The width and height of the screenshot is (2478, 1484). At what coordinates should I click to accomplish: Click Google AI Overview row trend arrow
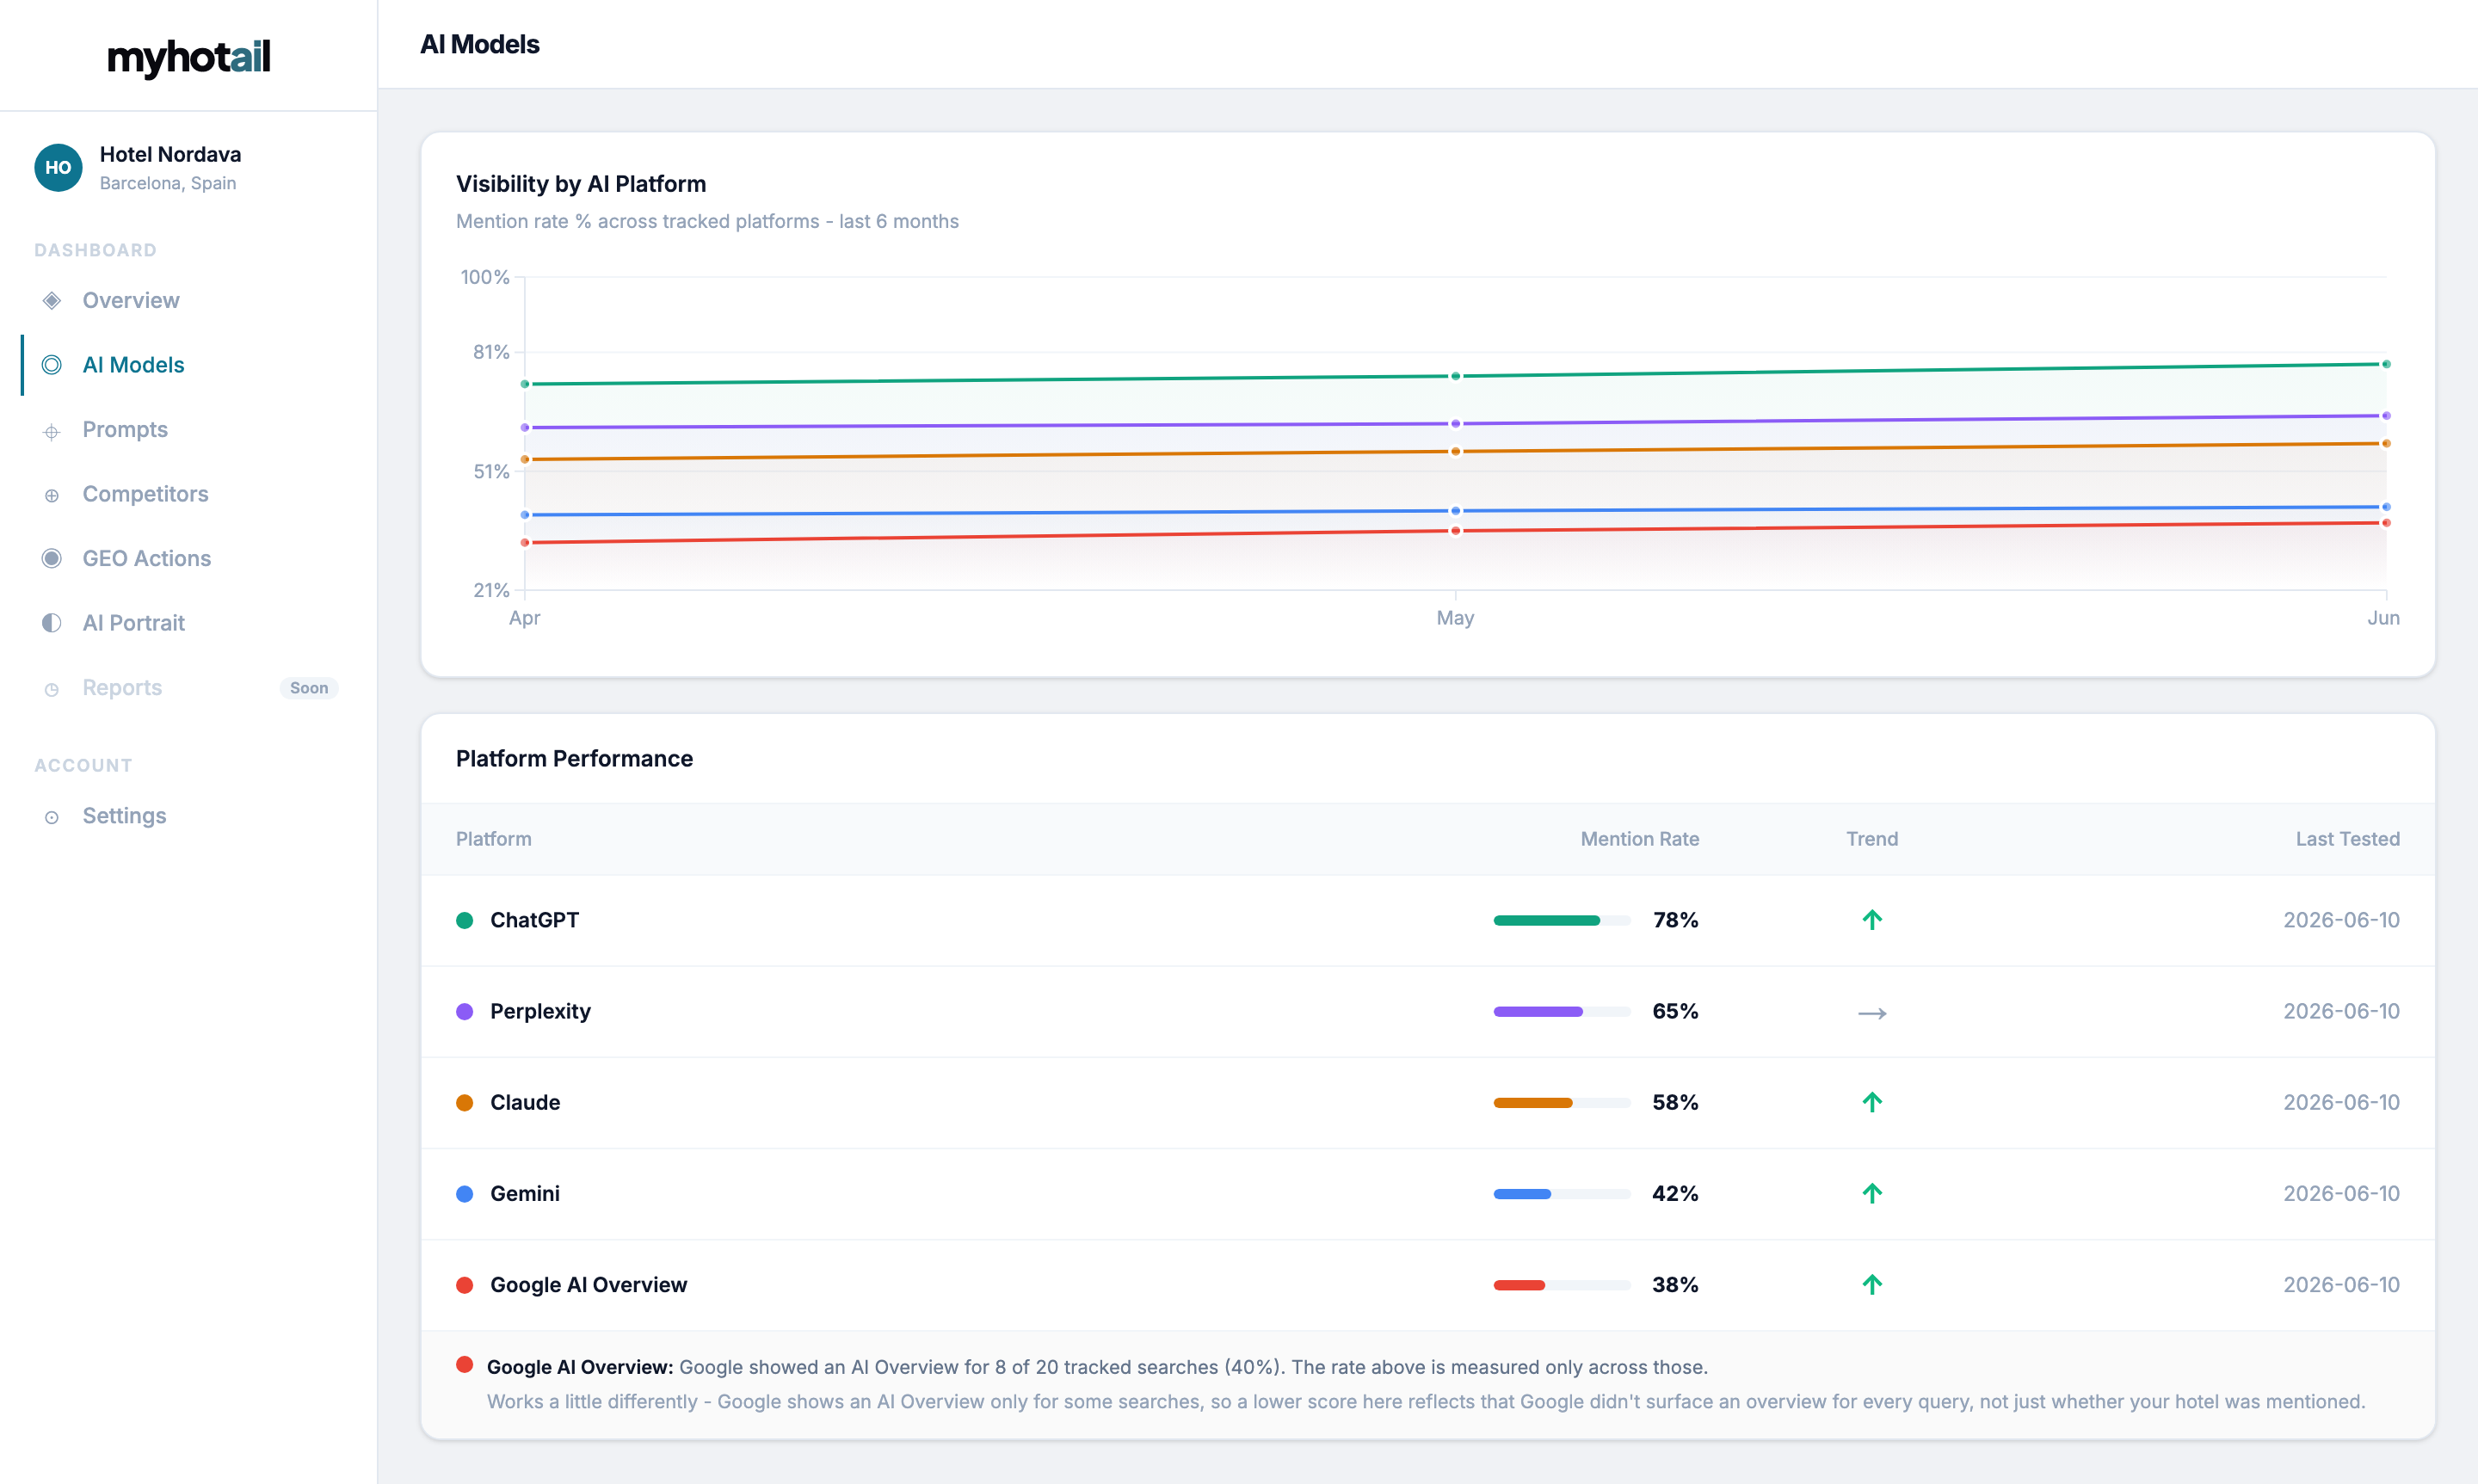pos(1872,1284)
